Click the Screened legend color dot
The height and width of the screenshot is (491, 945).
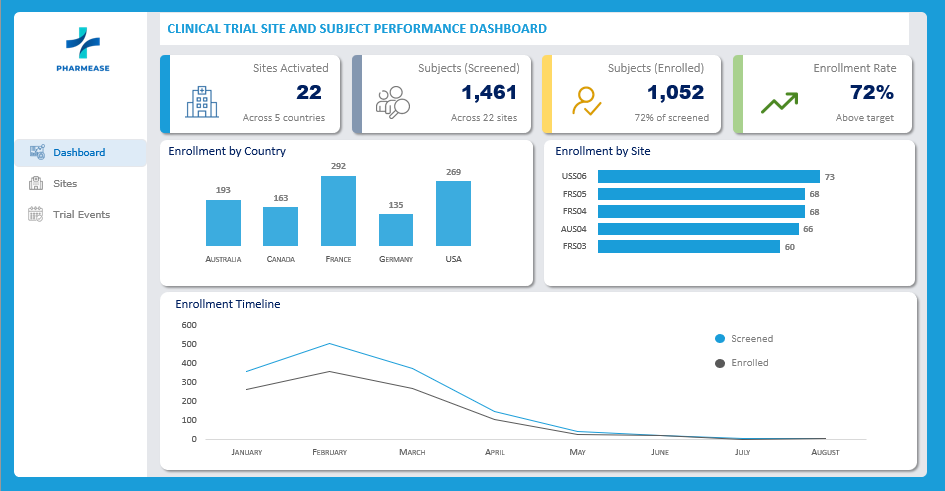[720, 339]
